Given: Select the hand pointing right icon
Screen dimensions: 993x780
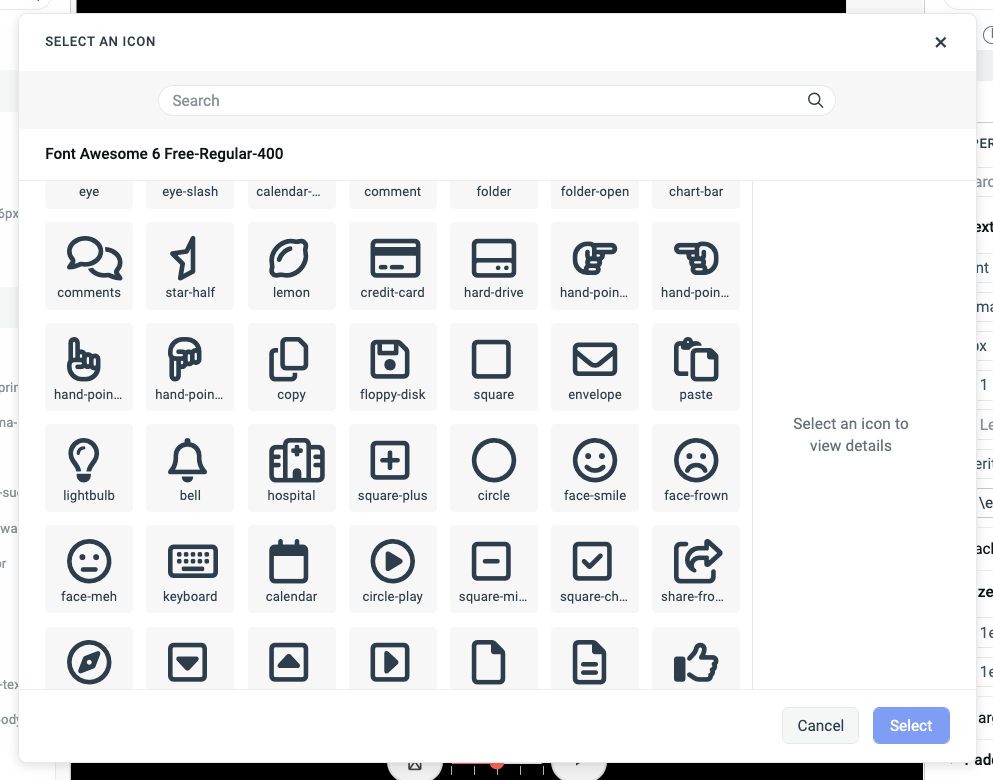Looking at the screenshot, I should pos(595,266).
